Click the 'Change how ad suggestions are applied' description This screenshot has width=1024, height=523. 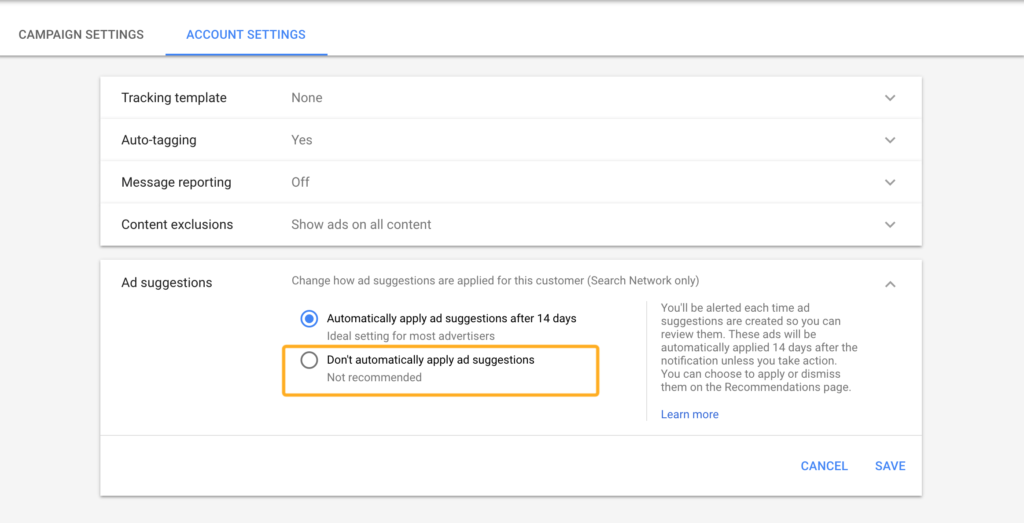pyautogui.click(x=495, y=281)
